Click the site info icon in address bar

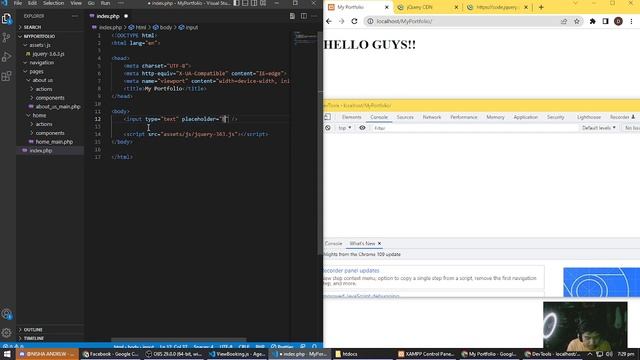(370, 21)
